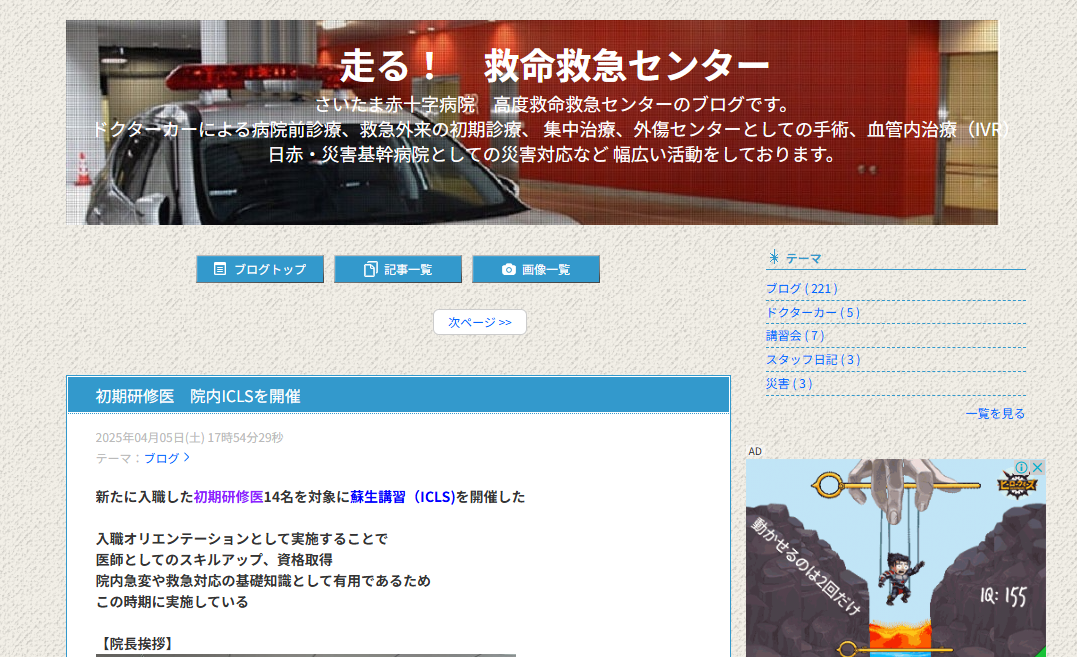The image size is (1077, 657).
Task: Click the list icon on ブログトップ button
Action: [220, 269]
